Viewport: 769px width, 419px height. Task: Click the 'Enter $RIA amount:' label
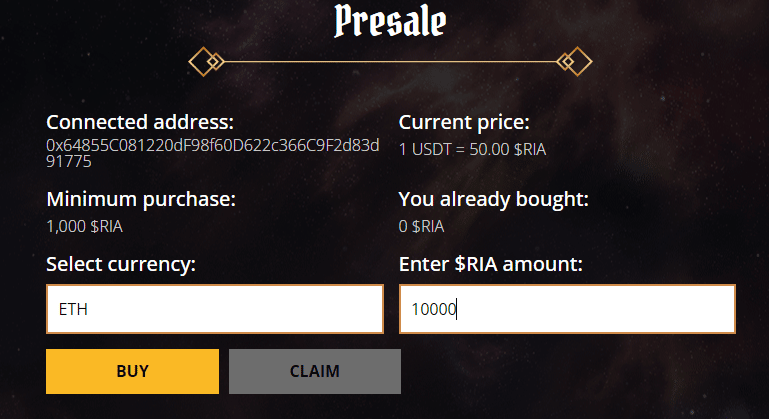tap(490, 264)
